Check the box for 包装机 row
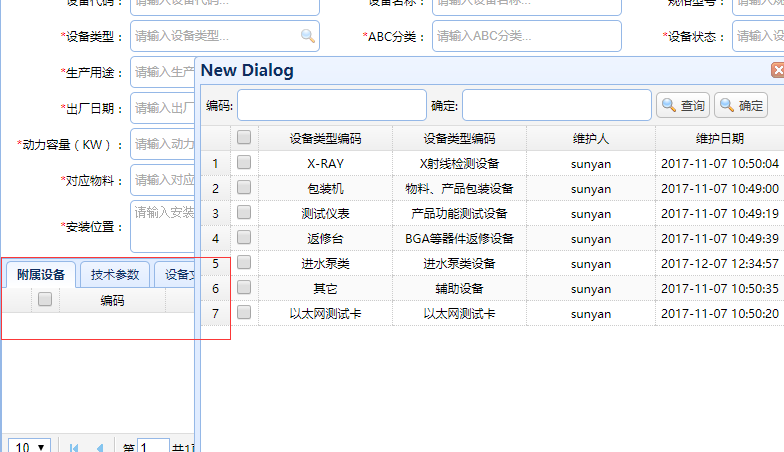The height and width of the screenshot is (452, 784). (x=244, y=188)
